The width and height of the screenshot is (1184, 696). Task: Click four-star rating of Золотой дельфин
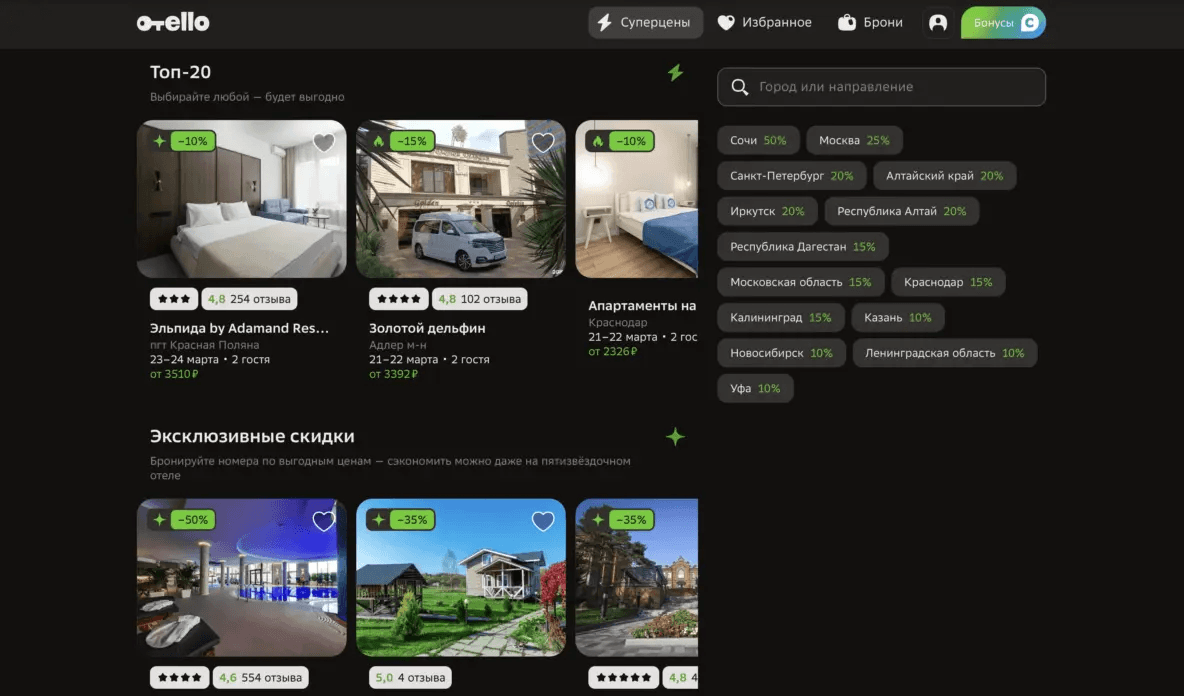click(399, 299)
